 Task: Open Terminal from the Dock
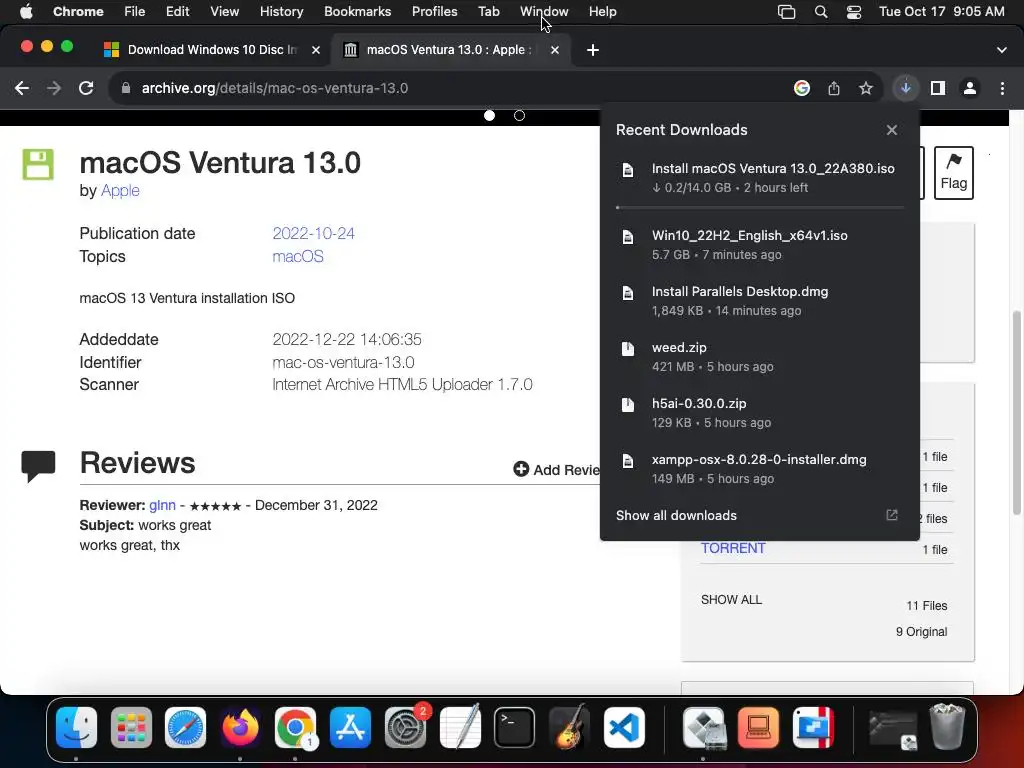pos(515,727)
